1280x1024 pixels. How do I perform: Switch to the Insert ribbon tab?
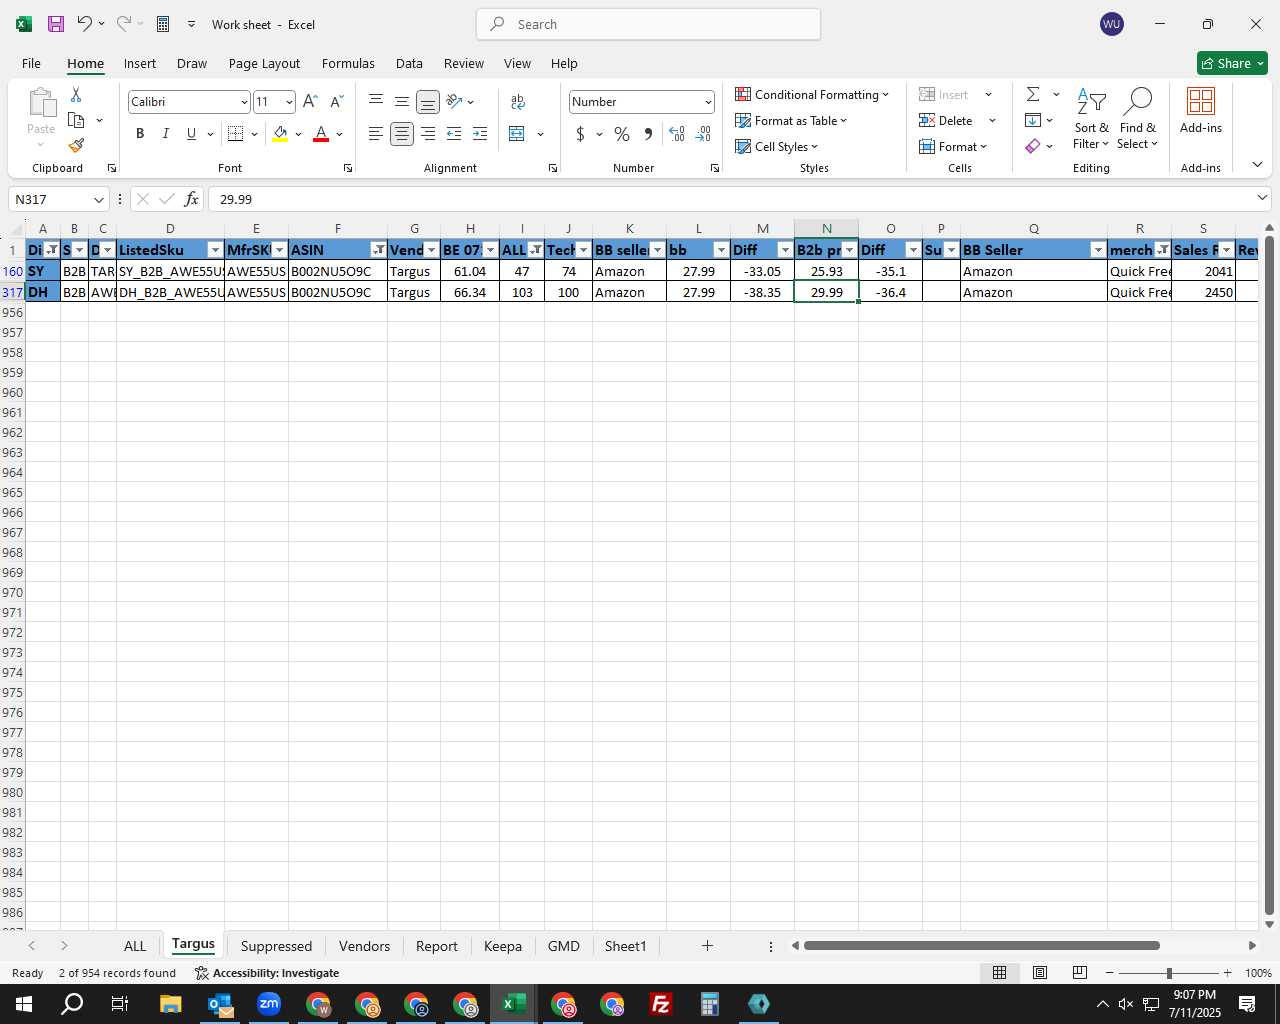(140, 63)
